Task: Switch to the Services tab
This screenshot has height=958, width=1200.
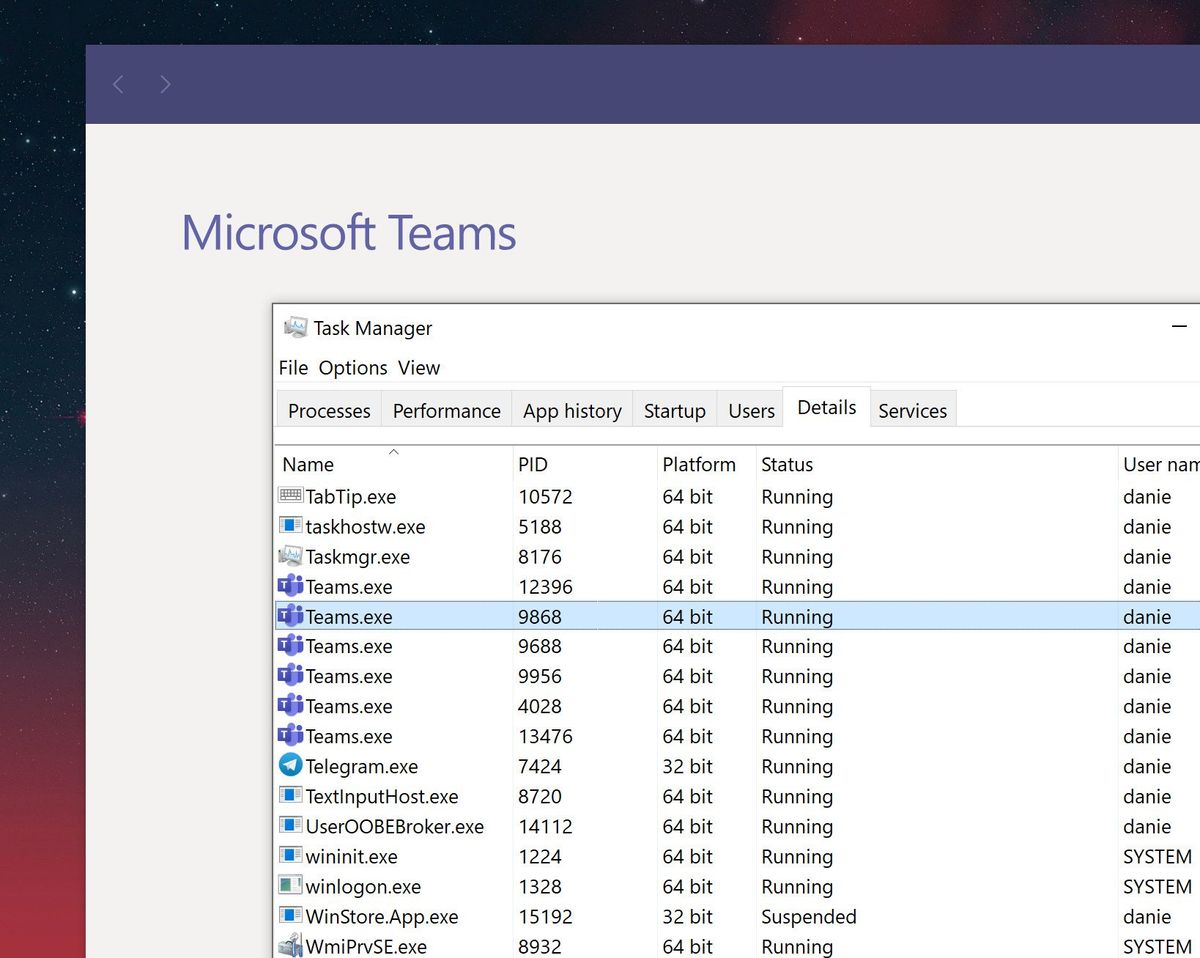Action: click(x=912, y=410)
